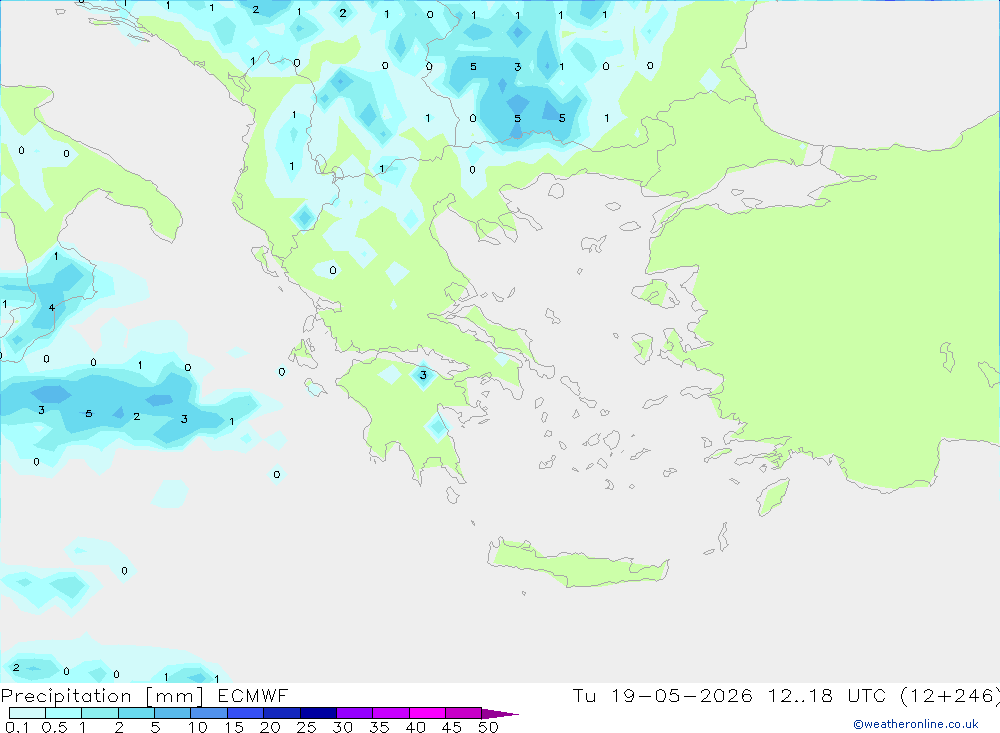Click the island of Rhodes on the map

pyautogui.click(x=773, y=496)
